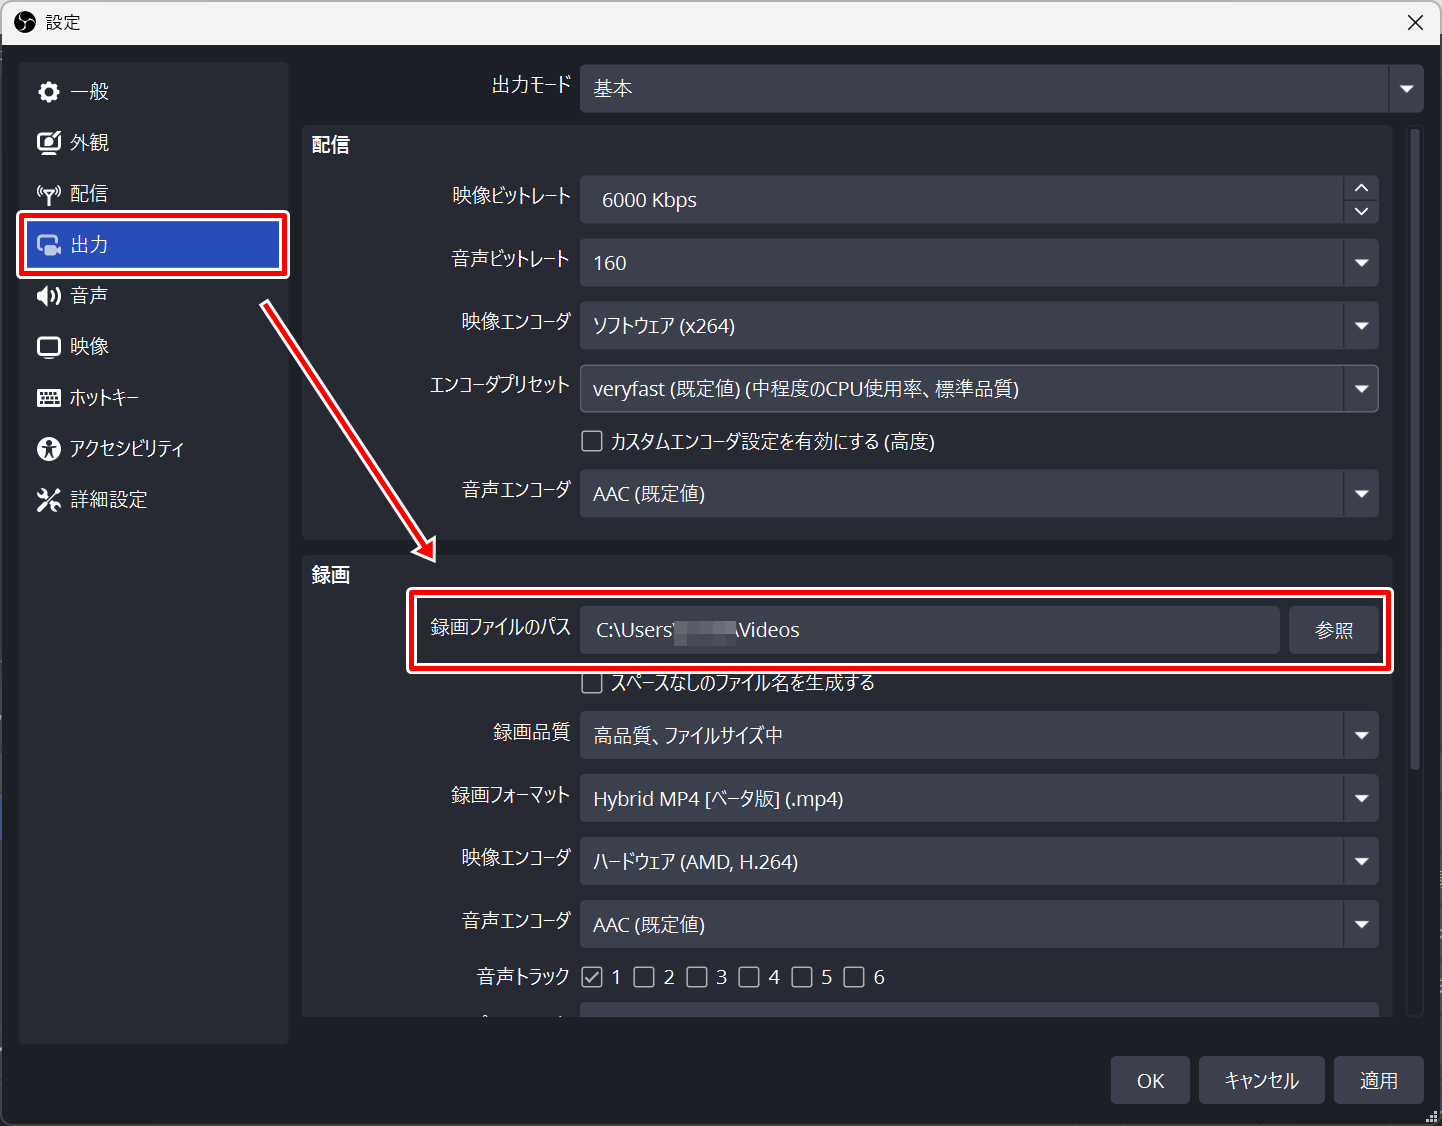Click the Advanced (詳細設定) tools icon
This screenshot has height=1126, width=1442.
coord(49,500)
